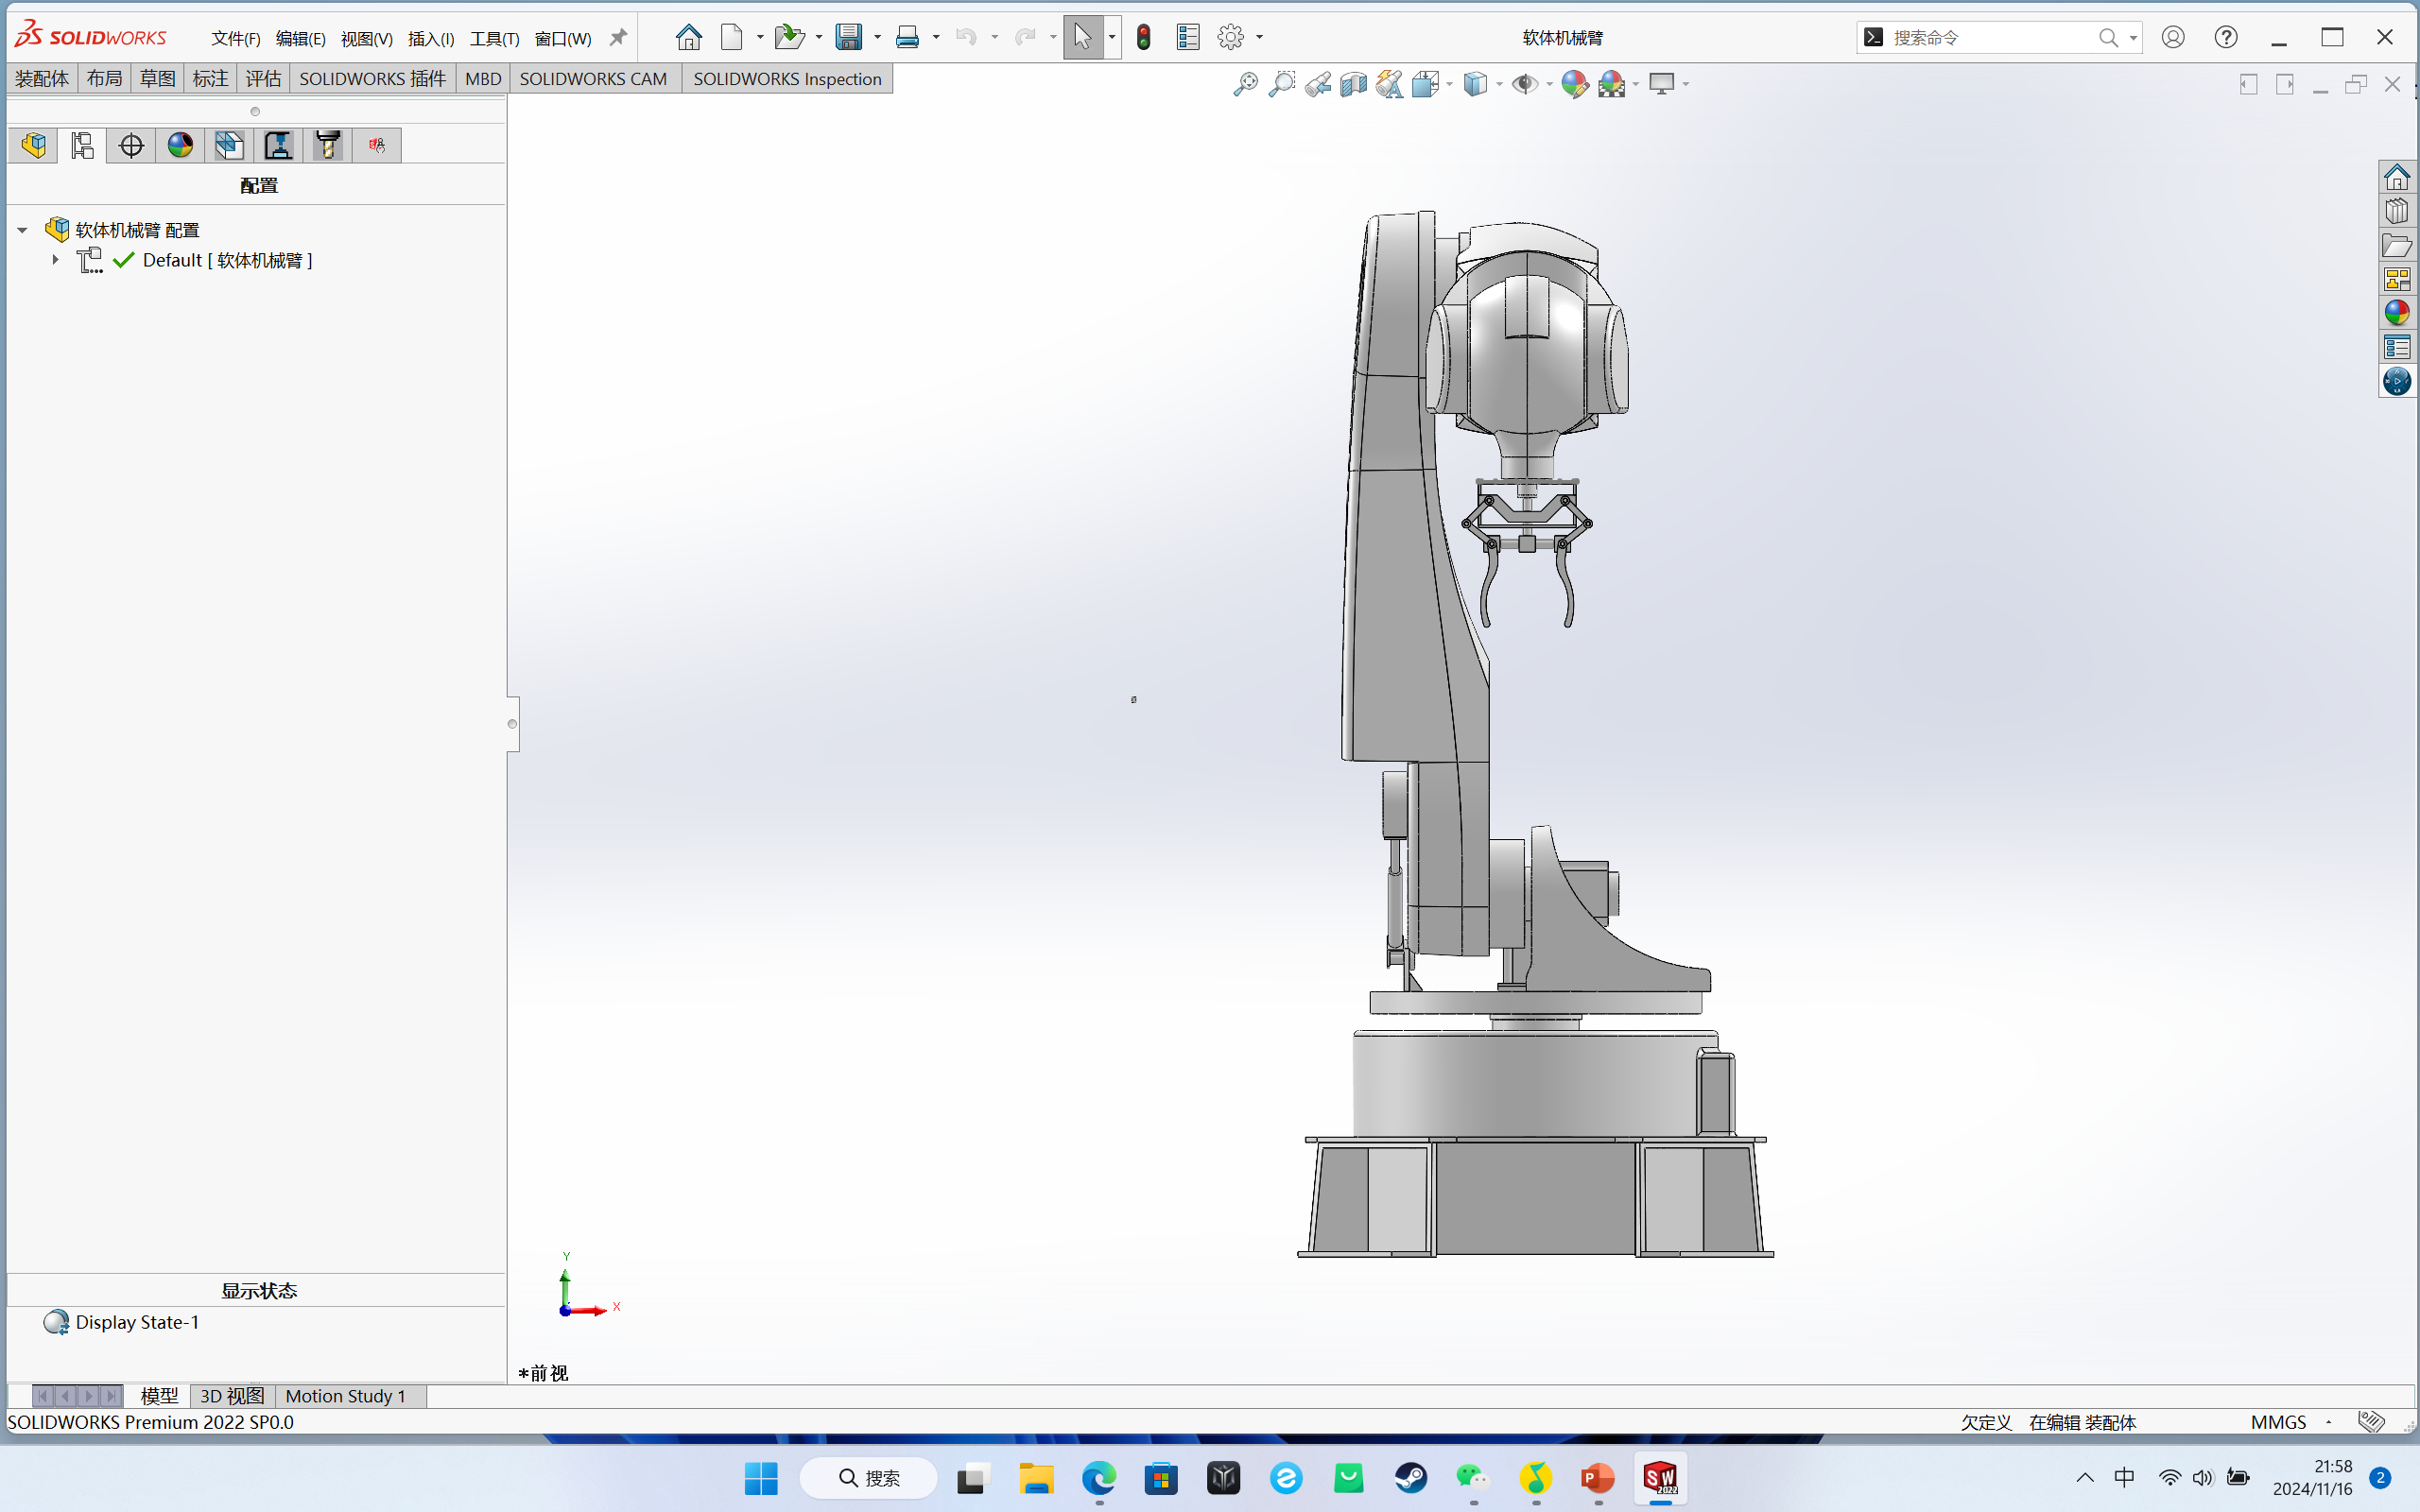This screenshot has height=1512, width=2420.
Task: Activate the Select cursor tool
Action: (1082, 37)
